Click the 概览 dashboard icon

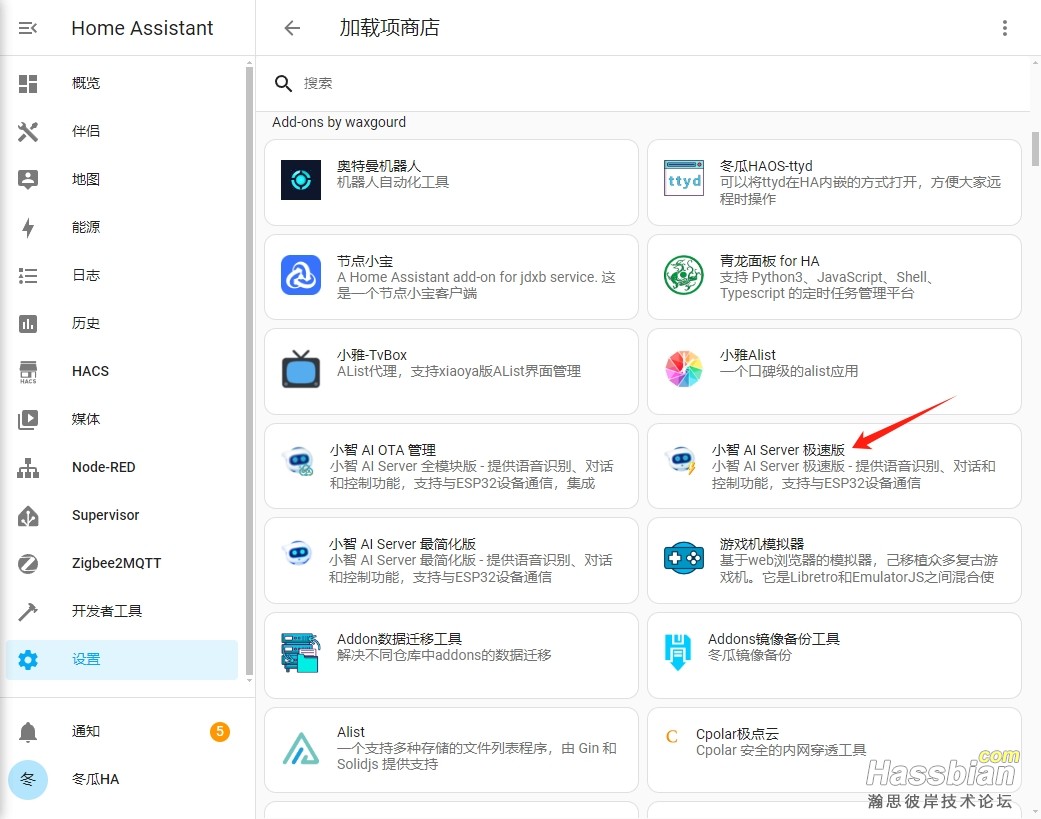28,84
